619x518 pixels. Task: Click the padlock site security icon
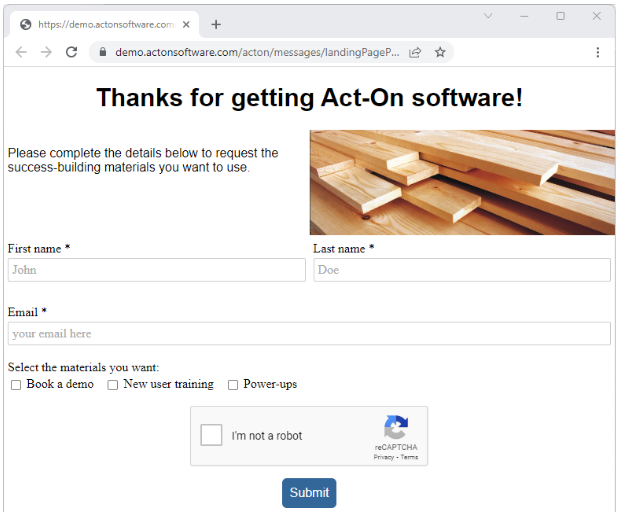coord(103,52)
